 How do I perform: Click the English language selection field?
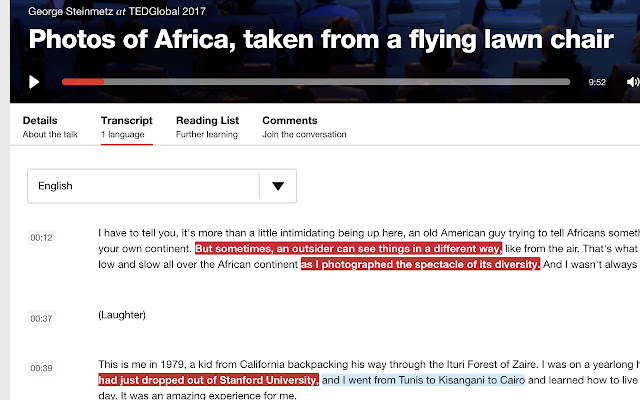162,186
